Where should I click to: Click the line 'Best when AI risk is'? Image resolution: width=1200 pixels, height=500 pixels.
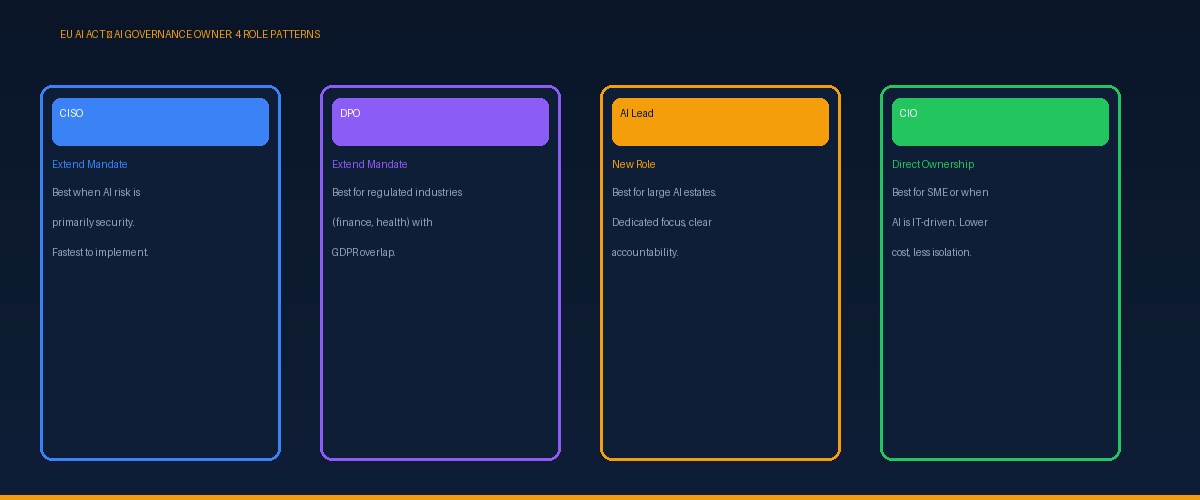pos(96,192)
